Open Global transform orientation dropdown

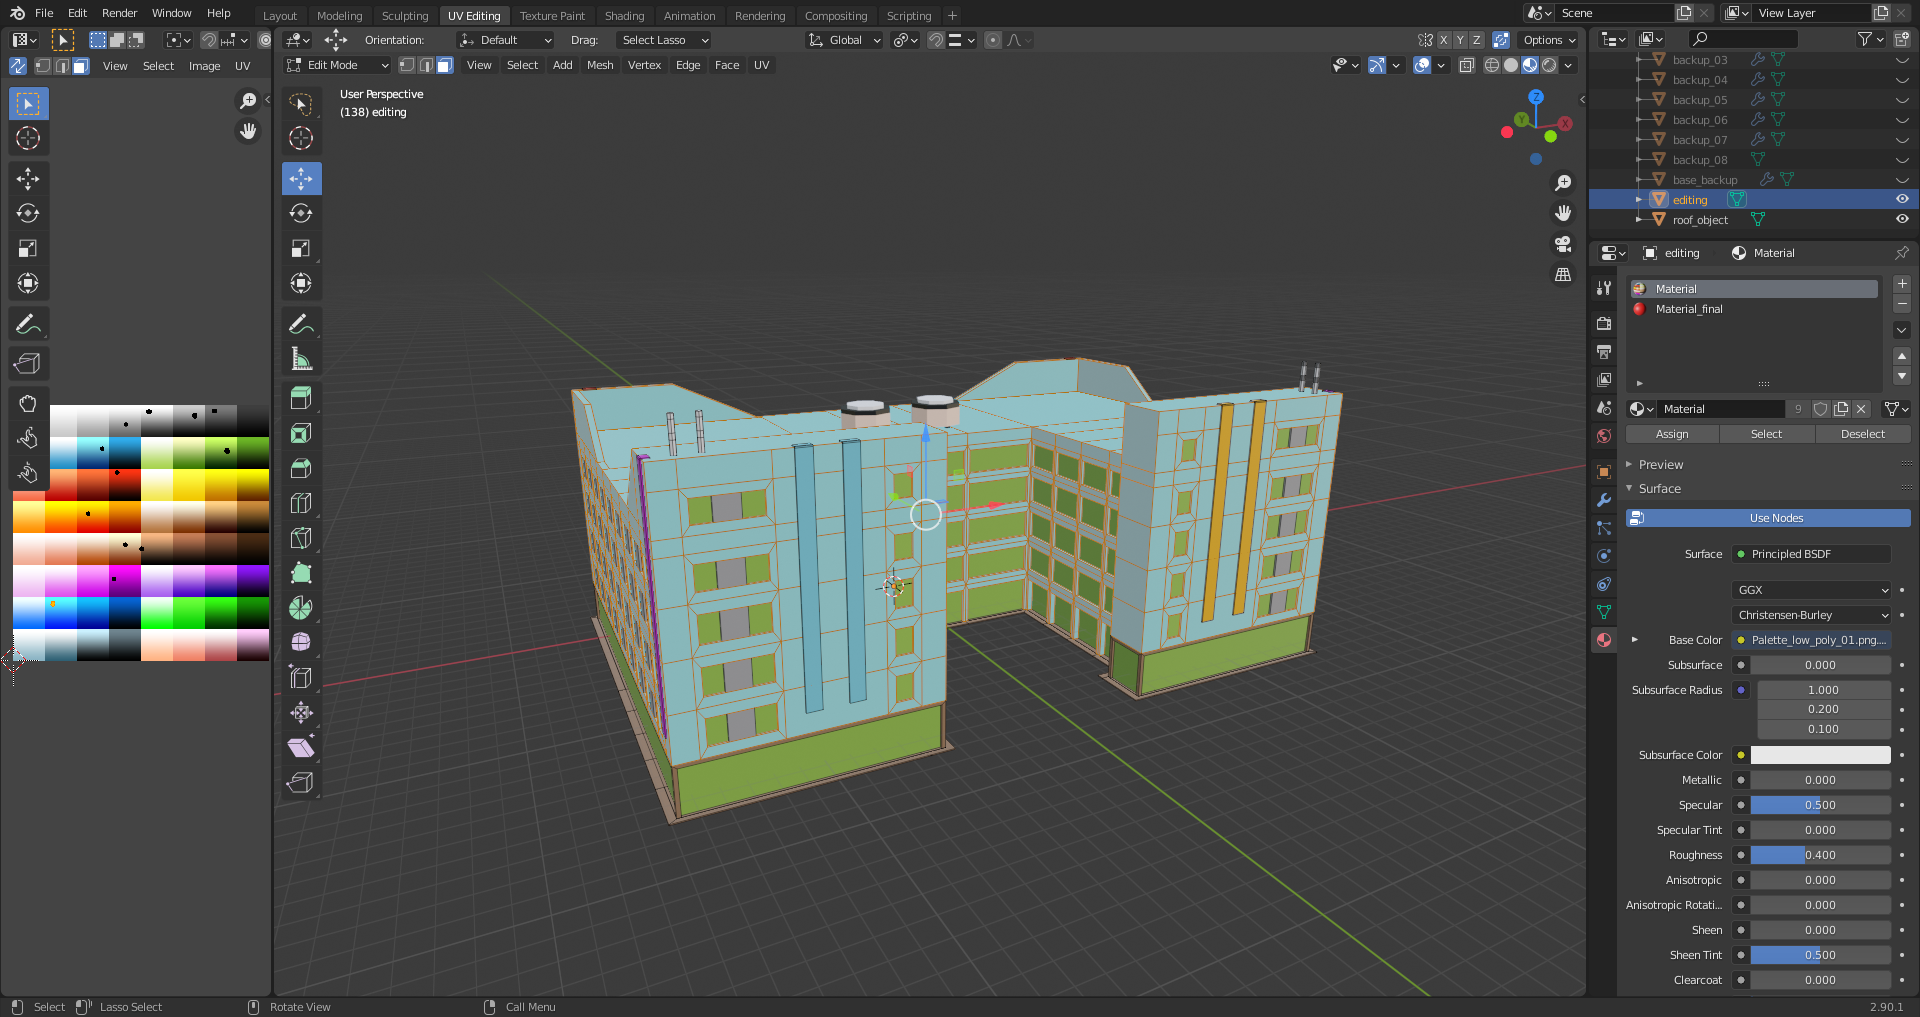tap(845, 40)
